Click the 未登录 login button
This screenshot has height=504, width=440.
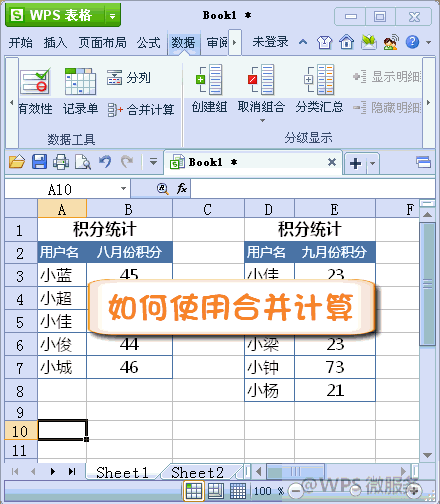270,42
